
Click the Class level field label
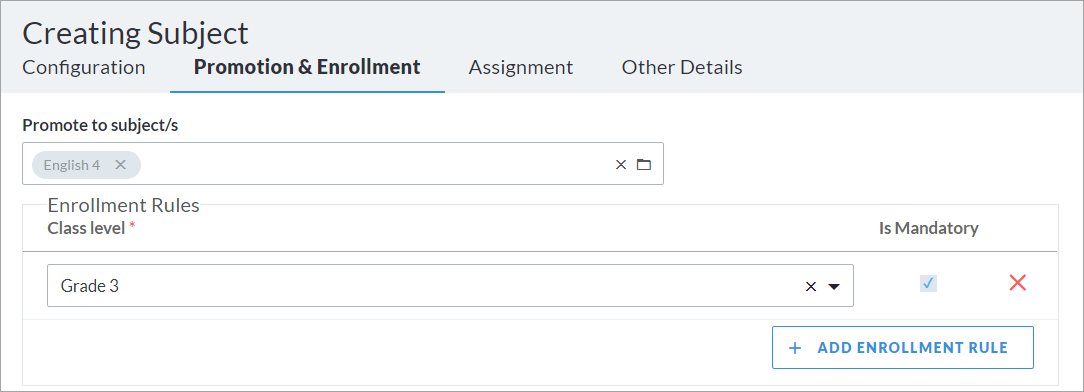(86, 228)
